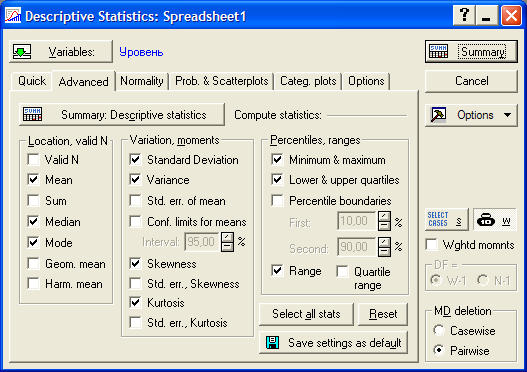Enable Percentile boundaries checkbox
This screenshot has height=372, width=527.
point(277,201)
